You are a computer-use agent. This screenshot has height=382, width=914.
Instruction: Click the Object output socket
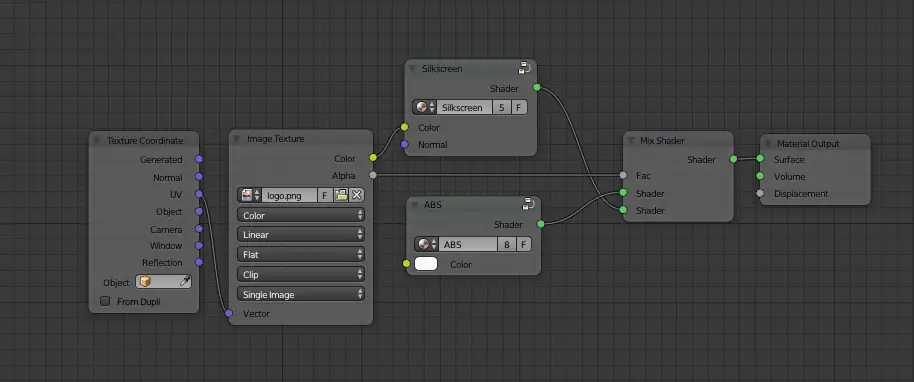point(199,211)
